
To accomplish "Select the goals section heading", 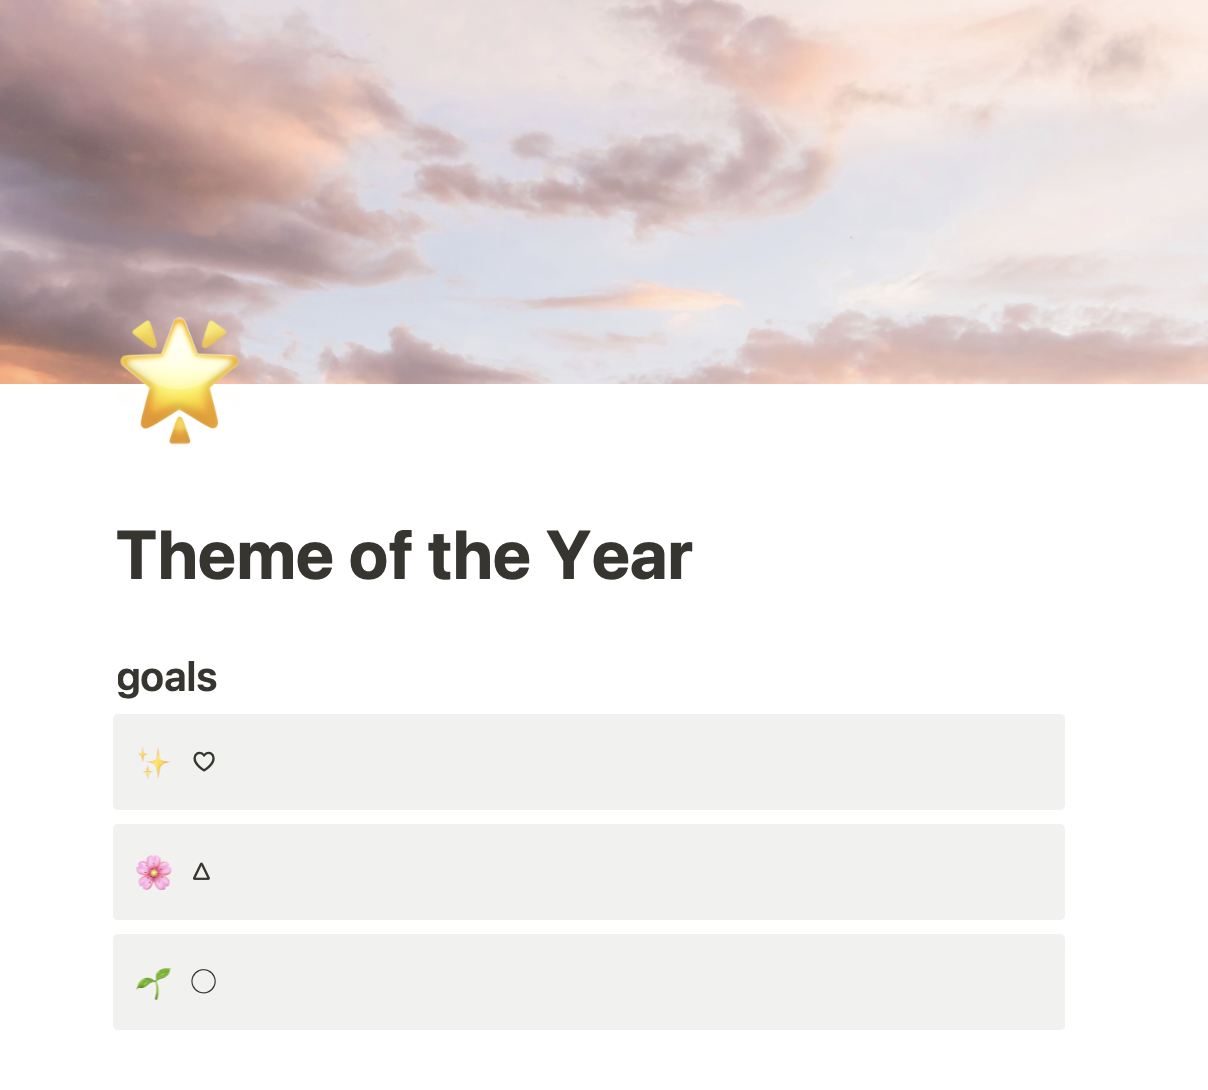I will coord(167,677).
